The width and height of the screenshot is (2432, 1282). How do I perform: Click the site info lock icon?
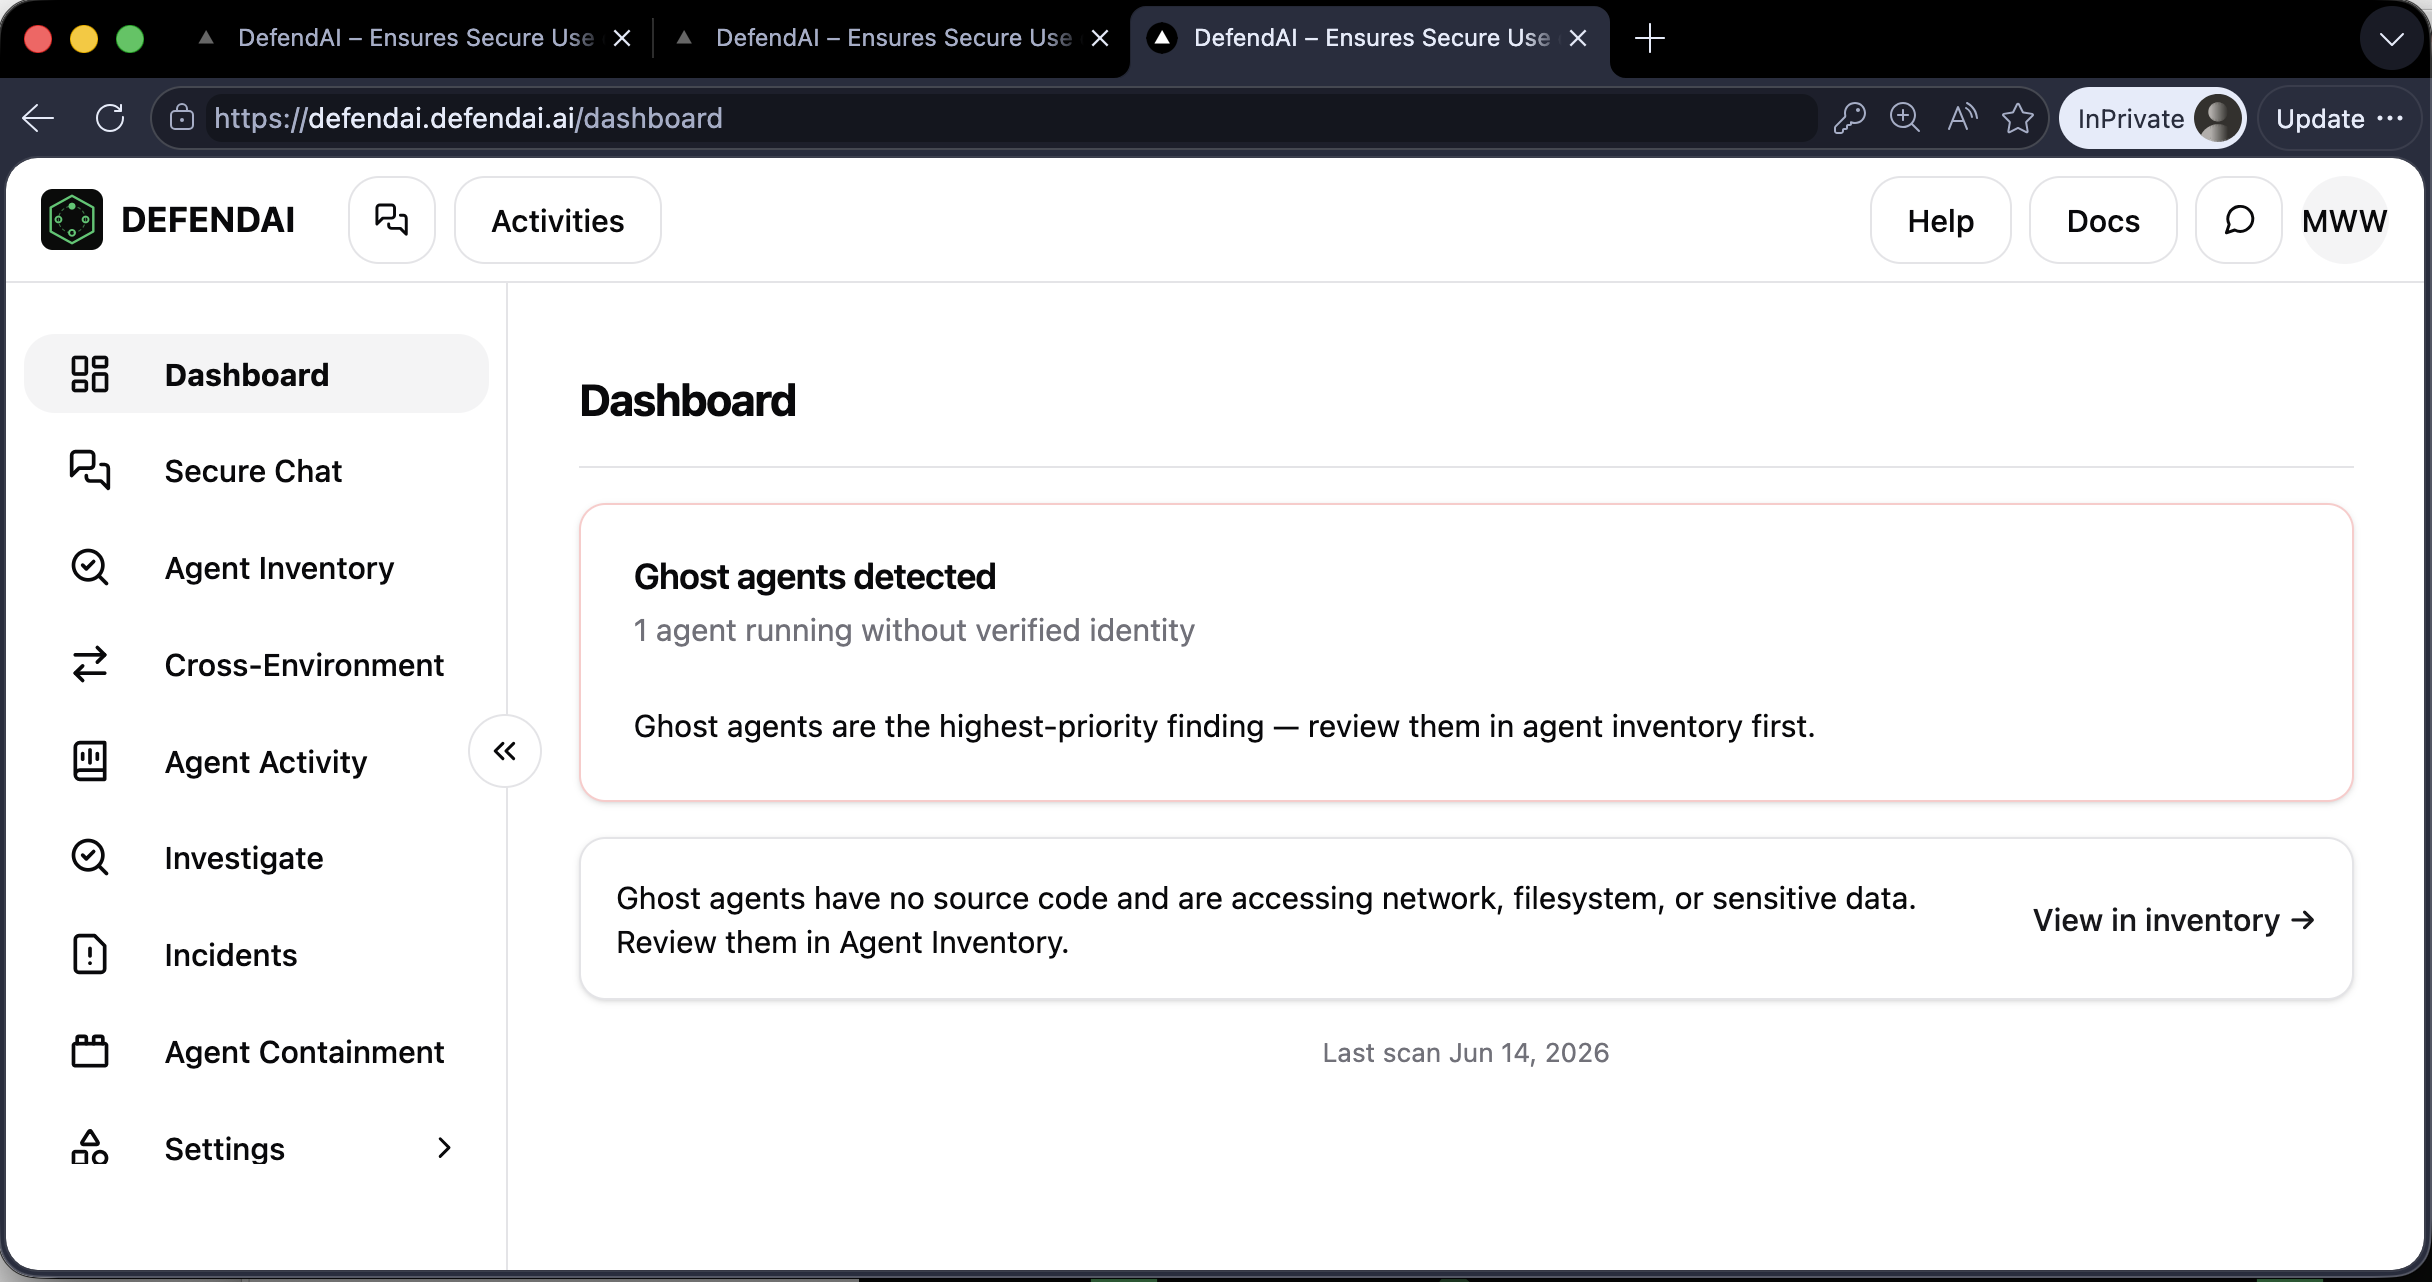tap(181, 118)
